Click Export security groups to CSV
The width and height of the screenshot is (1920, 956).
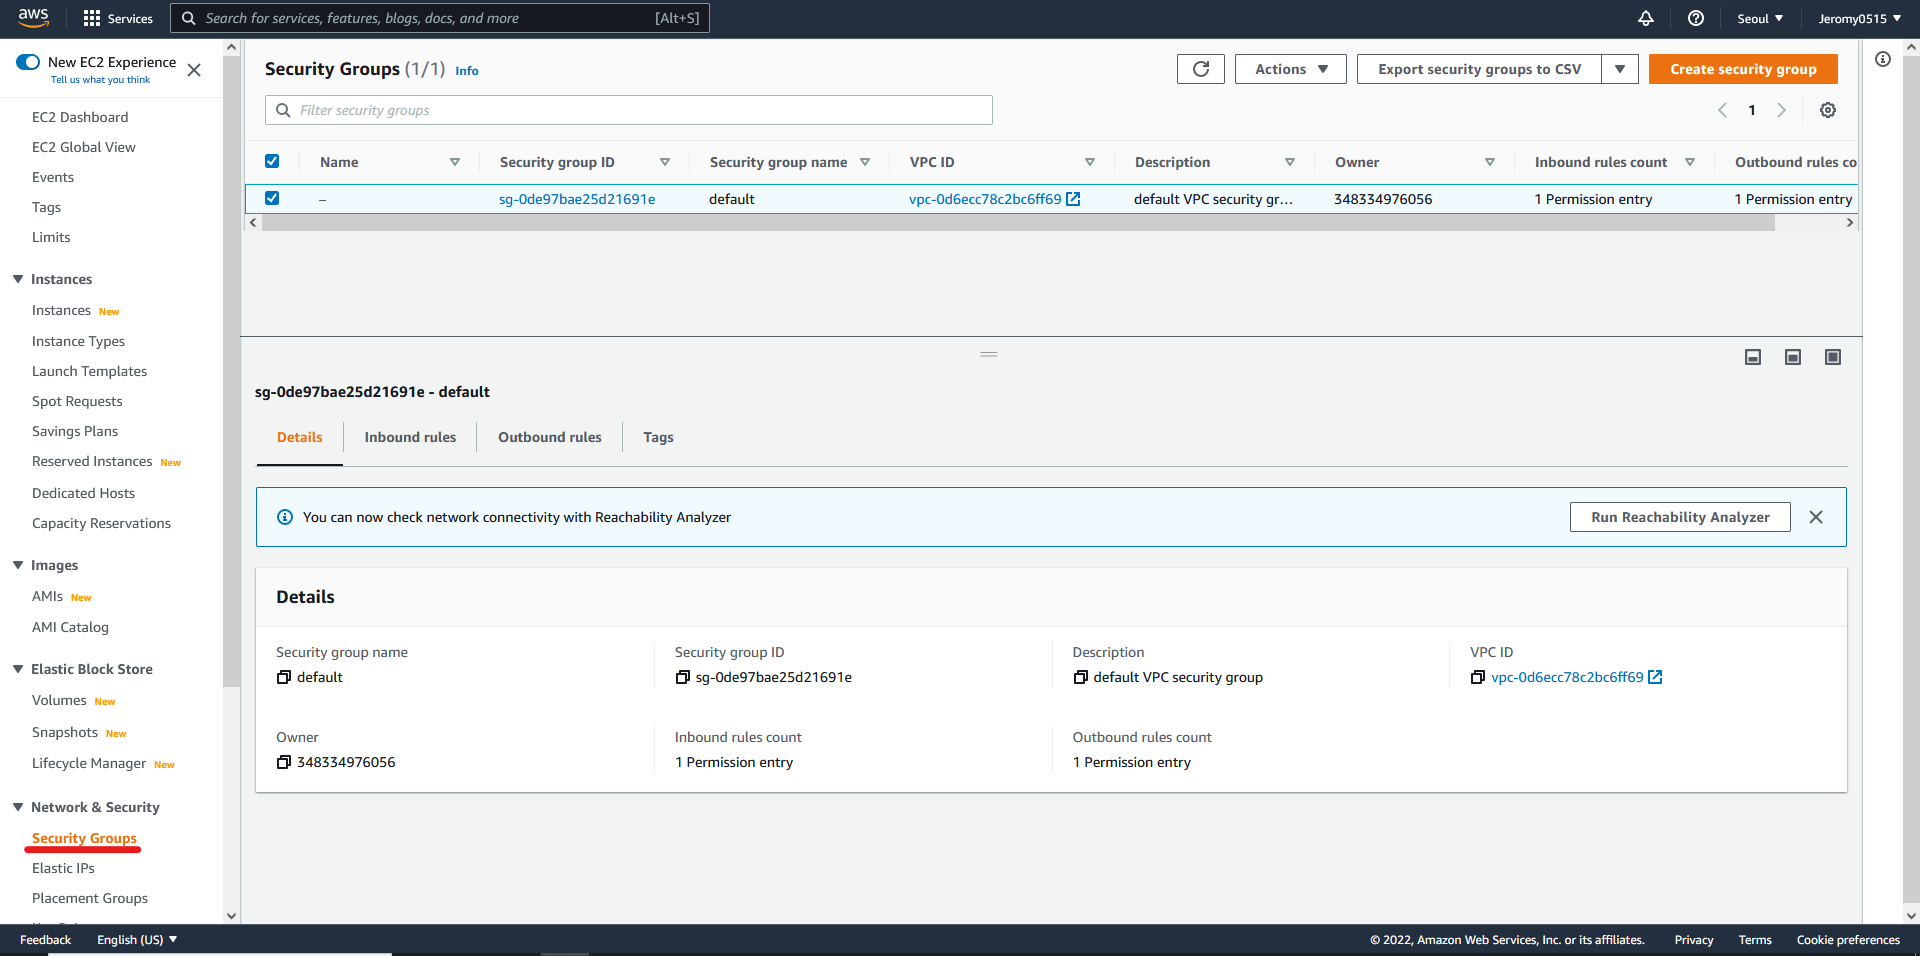click(x=1479, y=69)
